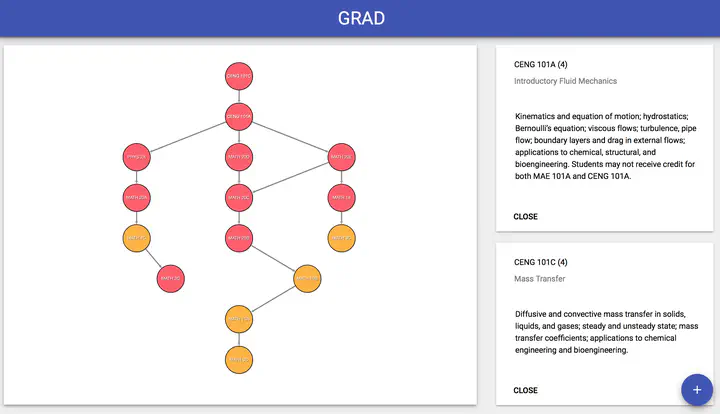Click the blue plus add button
Image resolution: width=720 pixels, height=414 pixels.
[697, 390]
